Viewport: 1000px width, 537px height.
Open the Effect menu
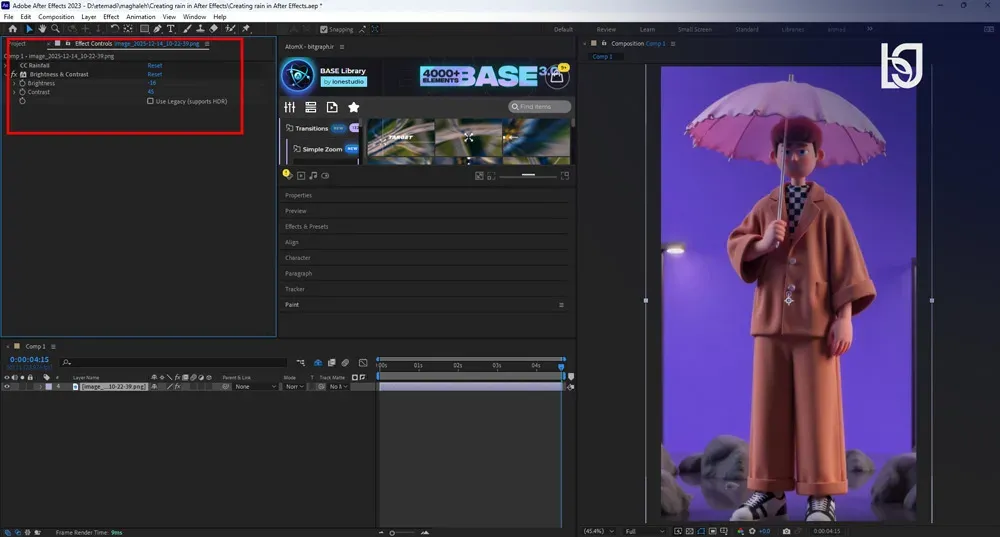pos(111,17)
